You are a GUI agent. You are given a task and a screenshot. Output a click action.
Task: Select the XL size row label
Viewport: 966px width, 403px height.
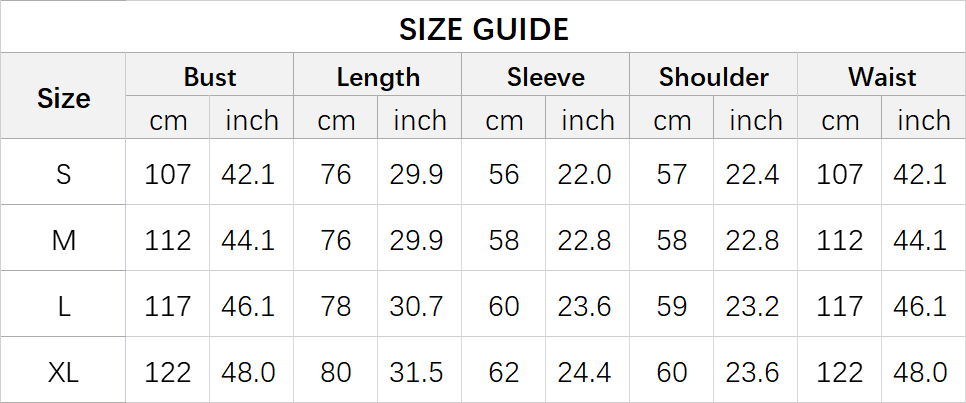pos(63,372)
